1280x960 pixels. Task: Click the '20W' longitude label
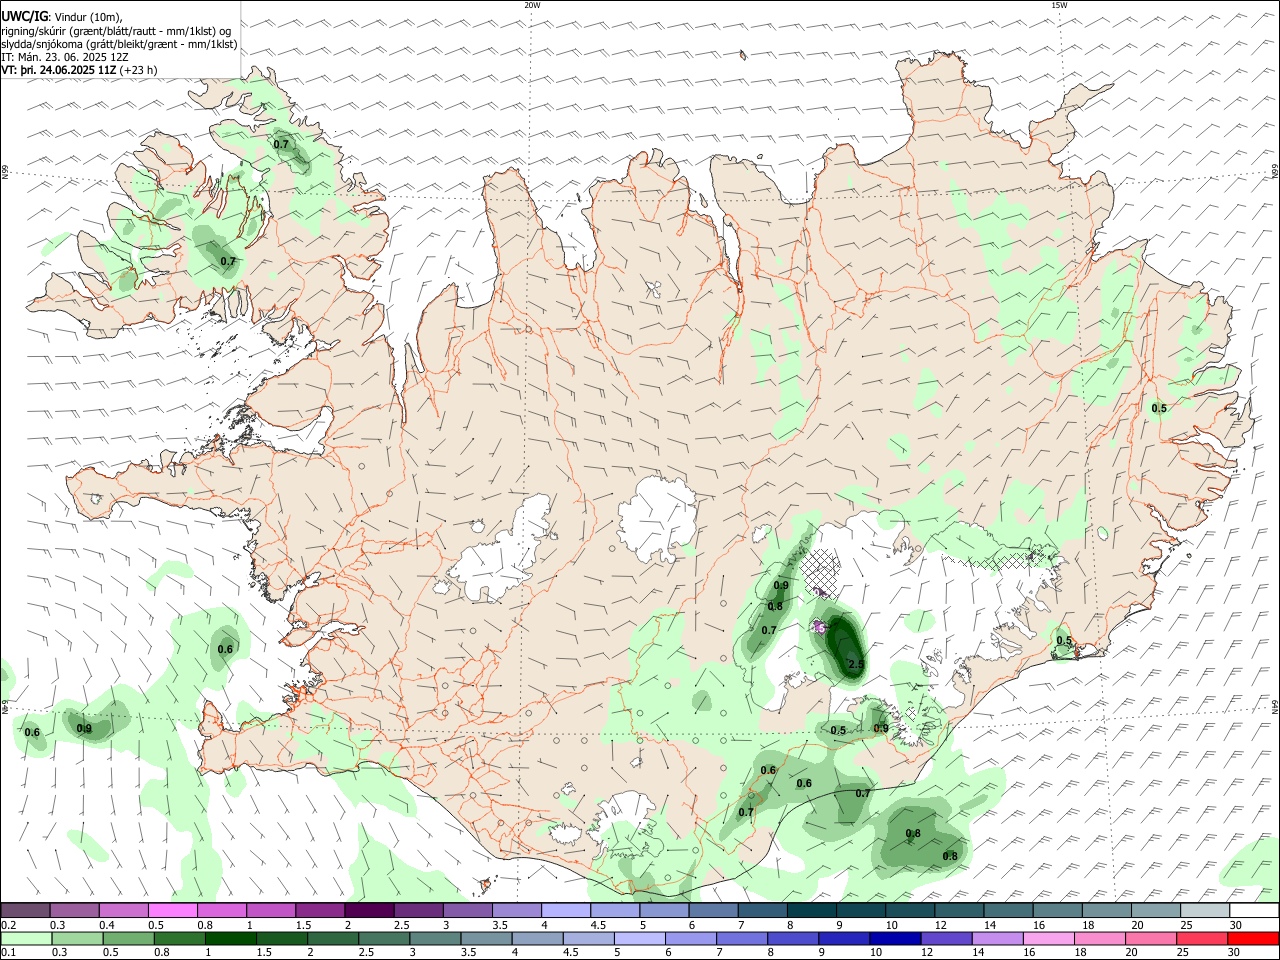pyautogui.click(x=532, y=5)
